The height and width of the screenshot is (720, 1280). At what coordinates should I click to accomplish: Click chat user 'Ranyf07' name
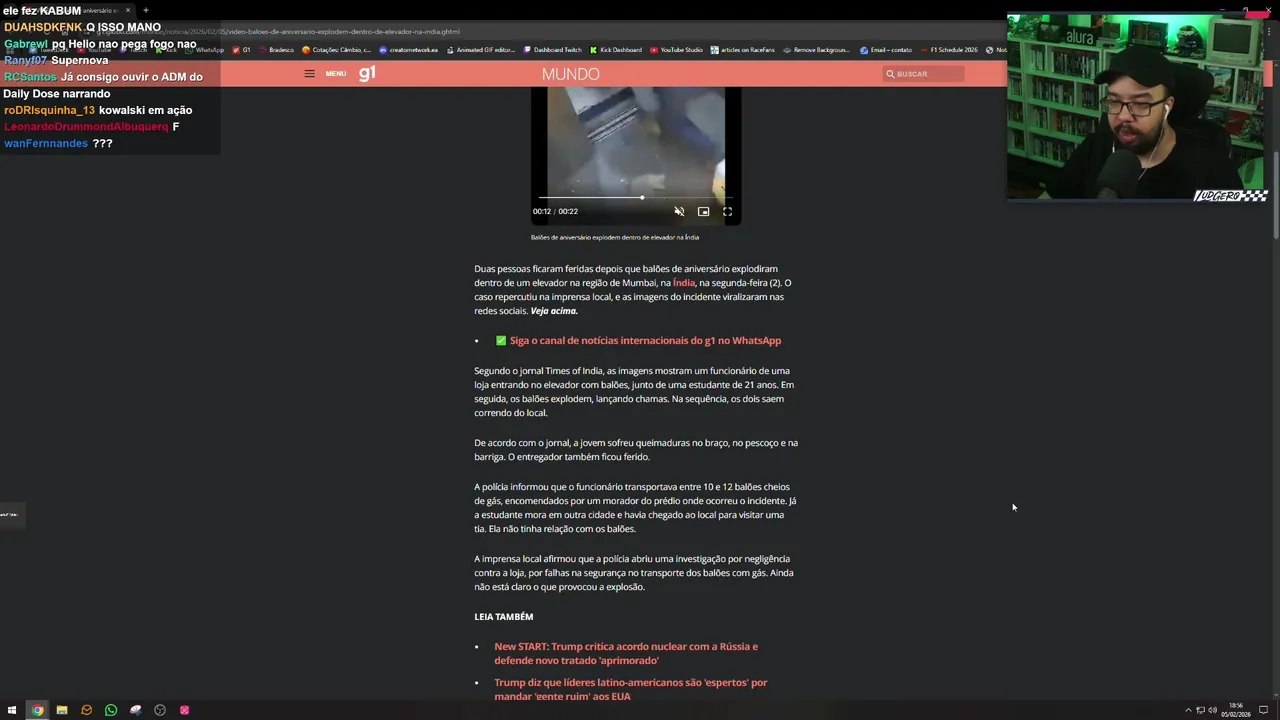click(x=26, y=60)
